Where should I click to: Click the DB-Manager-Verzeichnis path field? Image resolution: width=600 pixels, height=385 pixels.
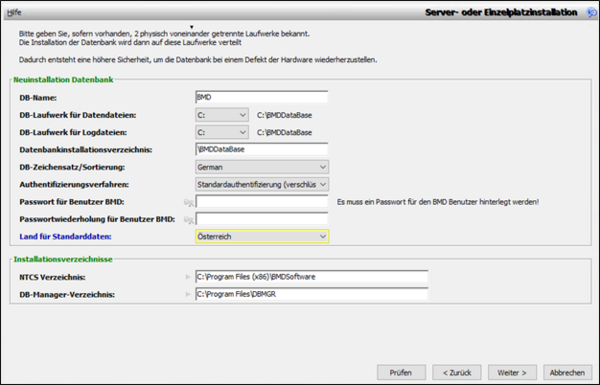[312, 294]
